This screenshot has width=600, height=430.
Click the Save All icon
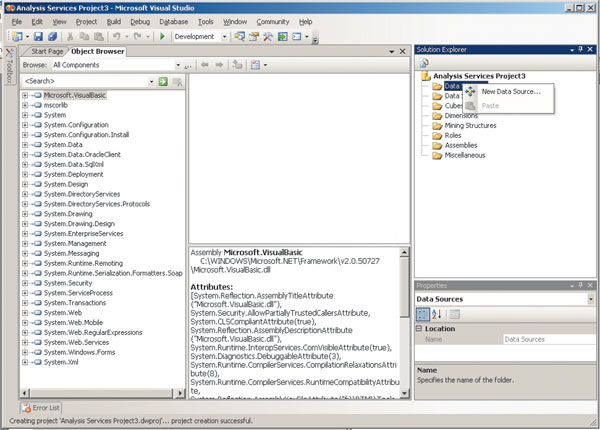tap(52, 36)
